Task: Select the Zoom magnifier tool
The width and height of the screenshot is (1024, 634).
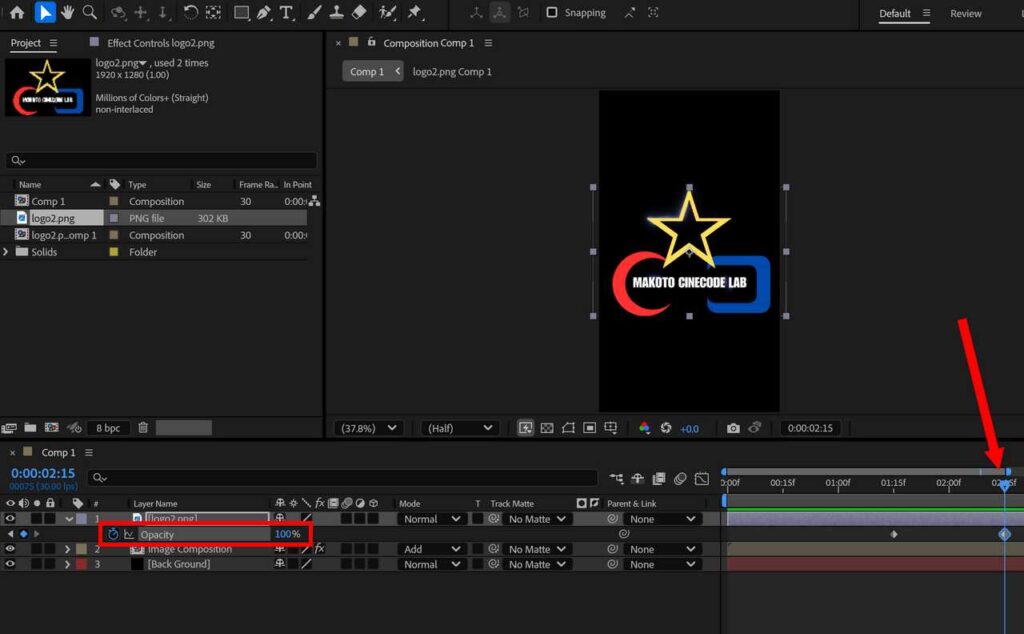Action: point(89,12)
